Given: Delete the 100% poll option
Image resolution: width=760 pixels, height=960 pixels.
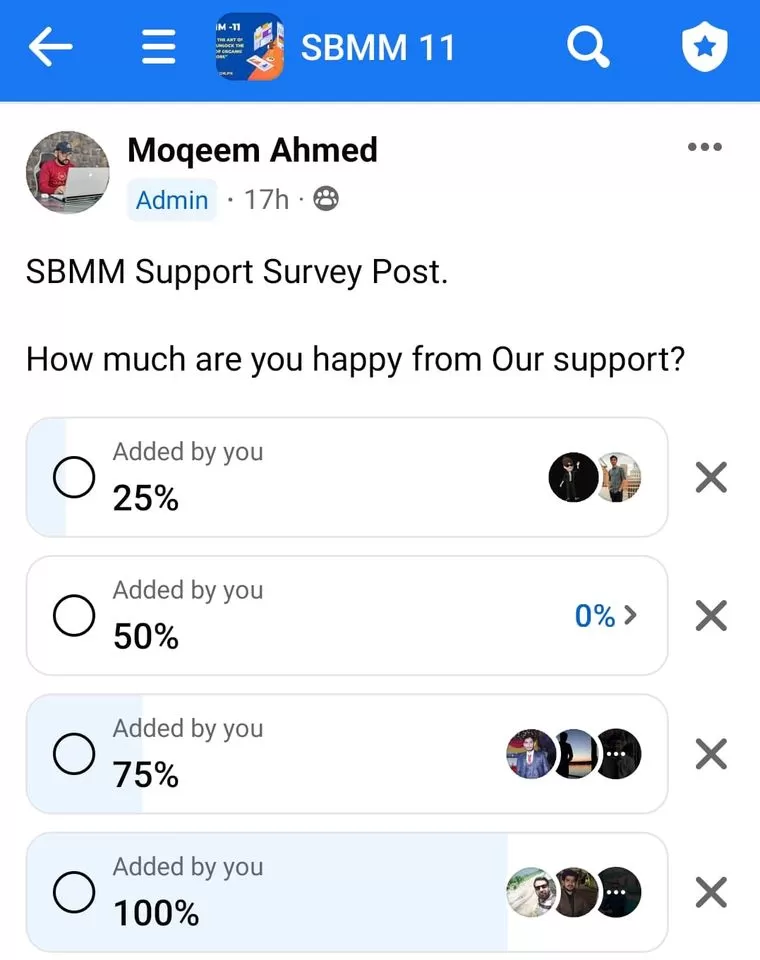Looking at the screenshot, I should click(710, 892).
